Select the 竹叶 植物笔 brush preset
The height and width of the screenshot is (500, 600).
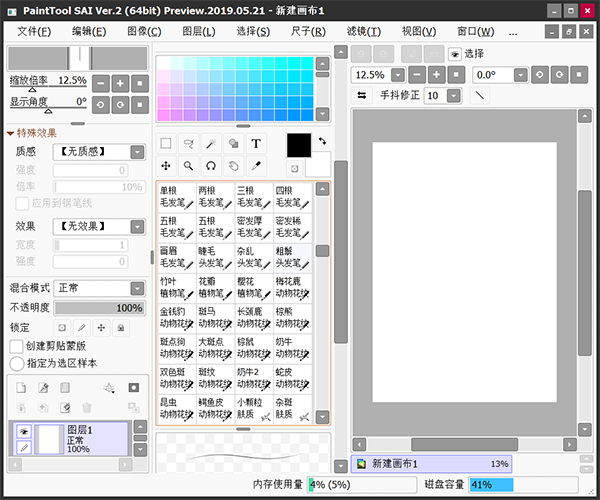pyautogui.click(x=176, y=288)
